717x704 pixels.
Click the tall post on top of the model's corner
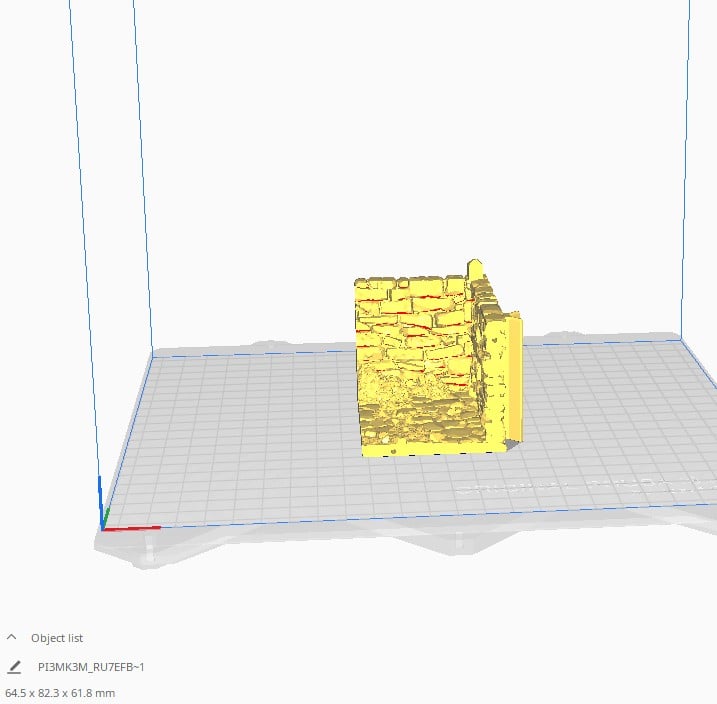[475, 269]
